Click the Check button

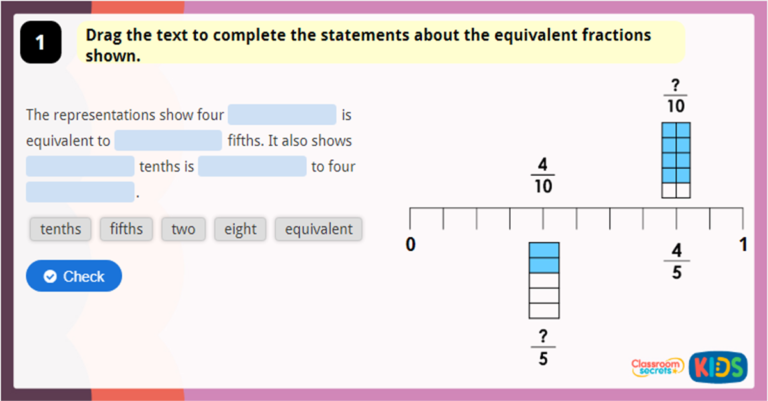tap(74, 276)
